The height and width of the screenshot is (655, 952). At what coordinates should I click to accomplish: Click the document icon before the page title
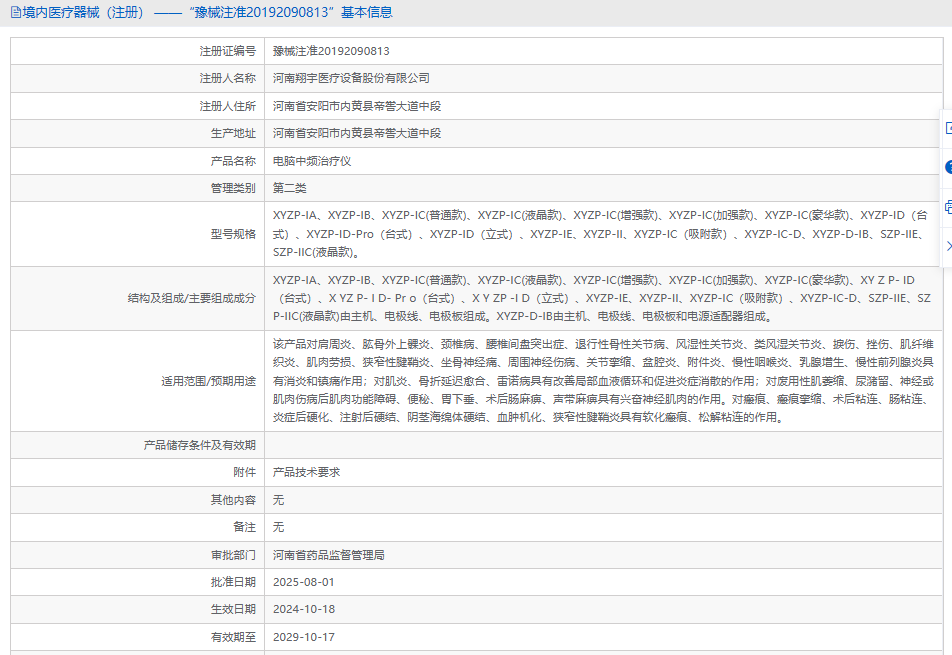[x=14, y=13]
